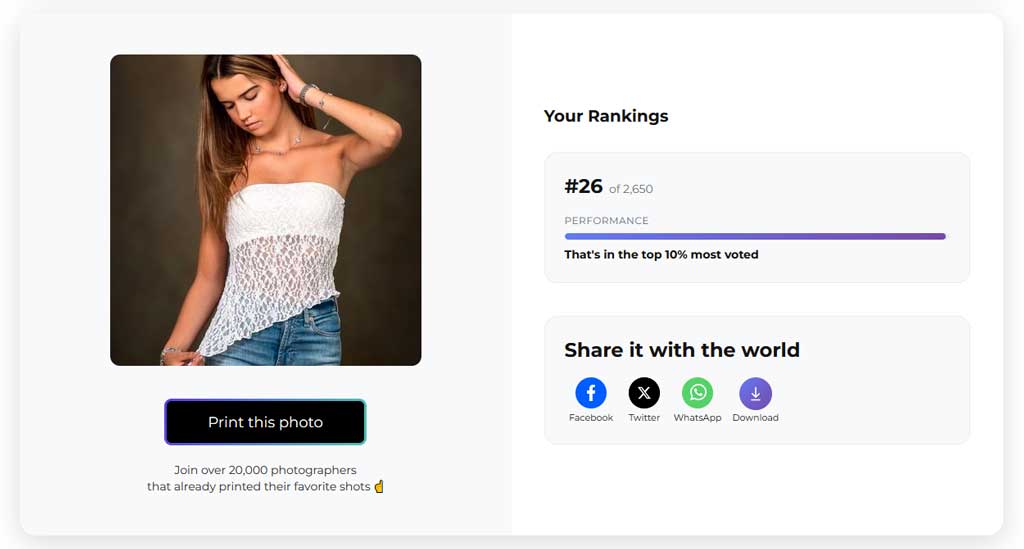Screen dimensions: 1024x549
Task: Click the Download text label
Action: pos(755,418)
